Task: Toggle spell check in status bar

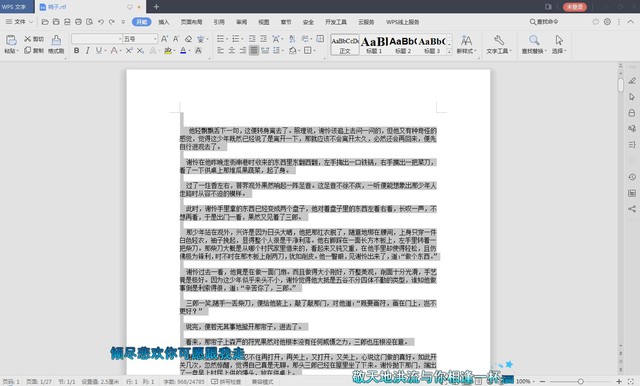Action: [226, 382]
